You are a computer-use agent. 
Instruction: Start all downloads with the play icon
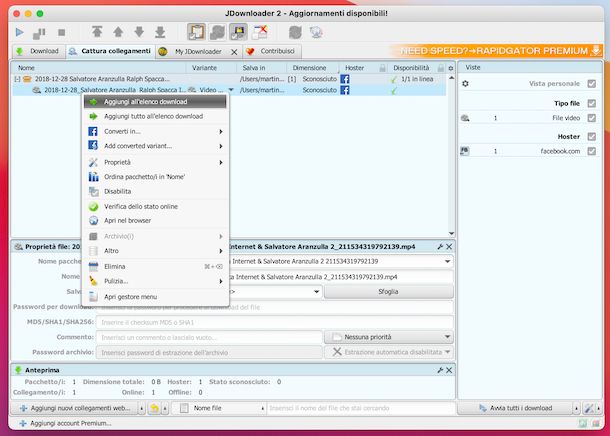pyautogui.click(x=19, y=32)
